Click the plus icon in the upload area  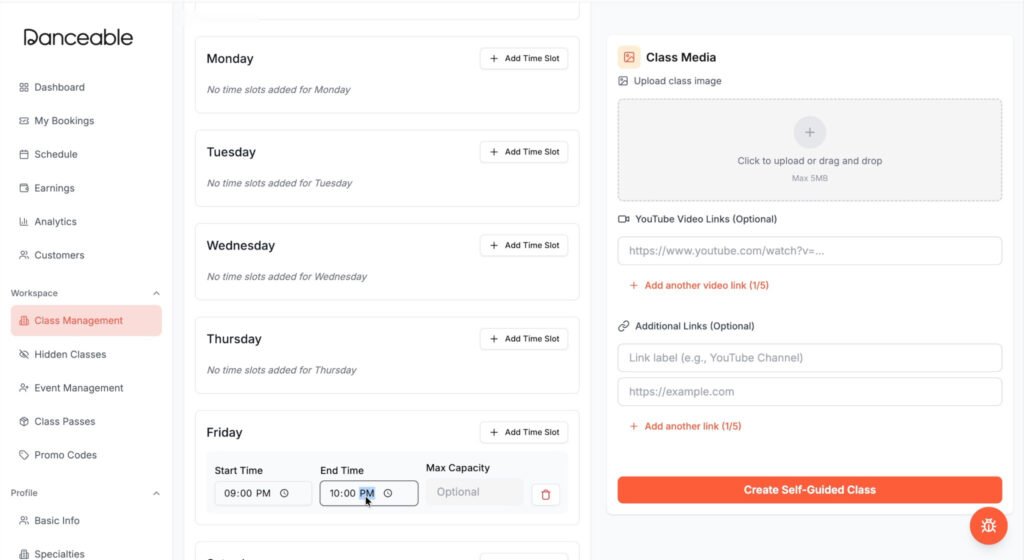click(x=810, y=132)
